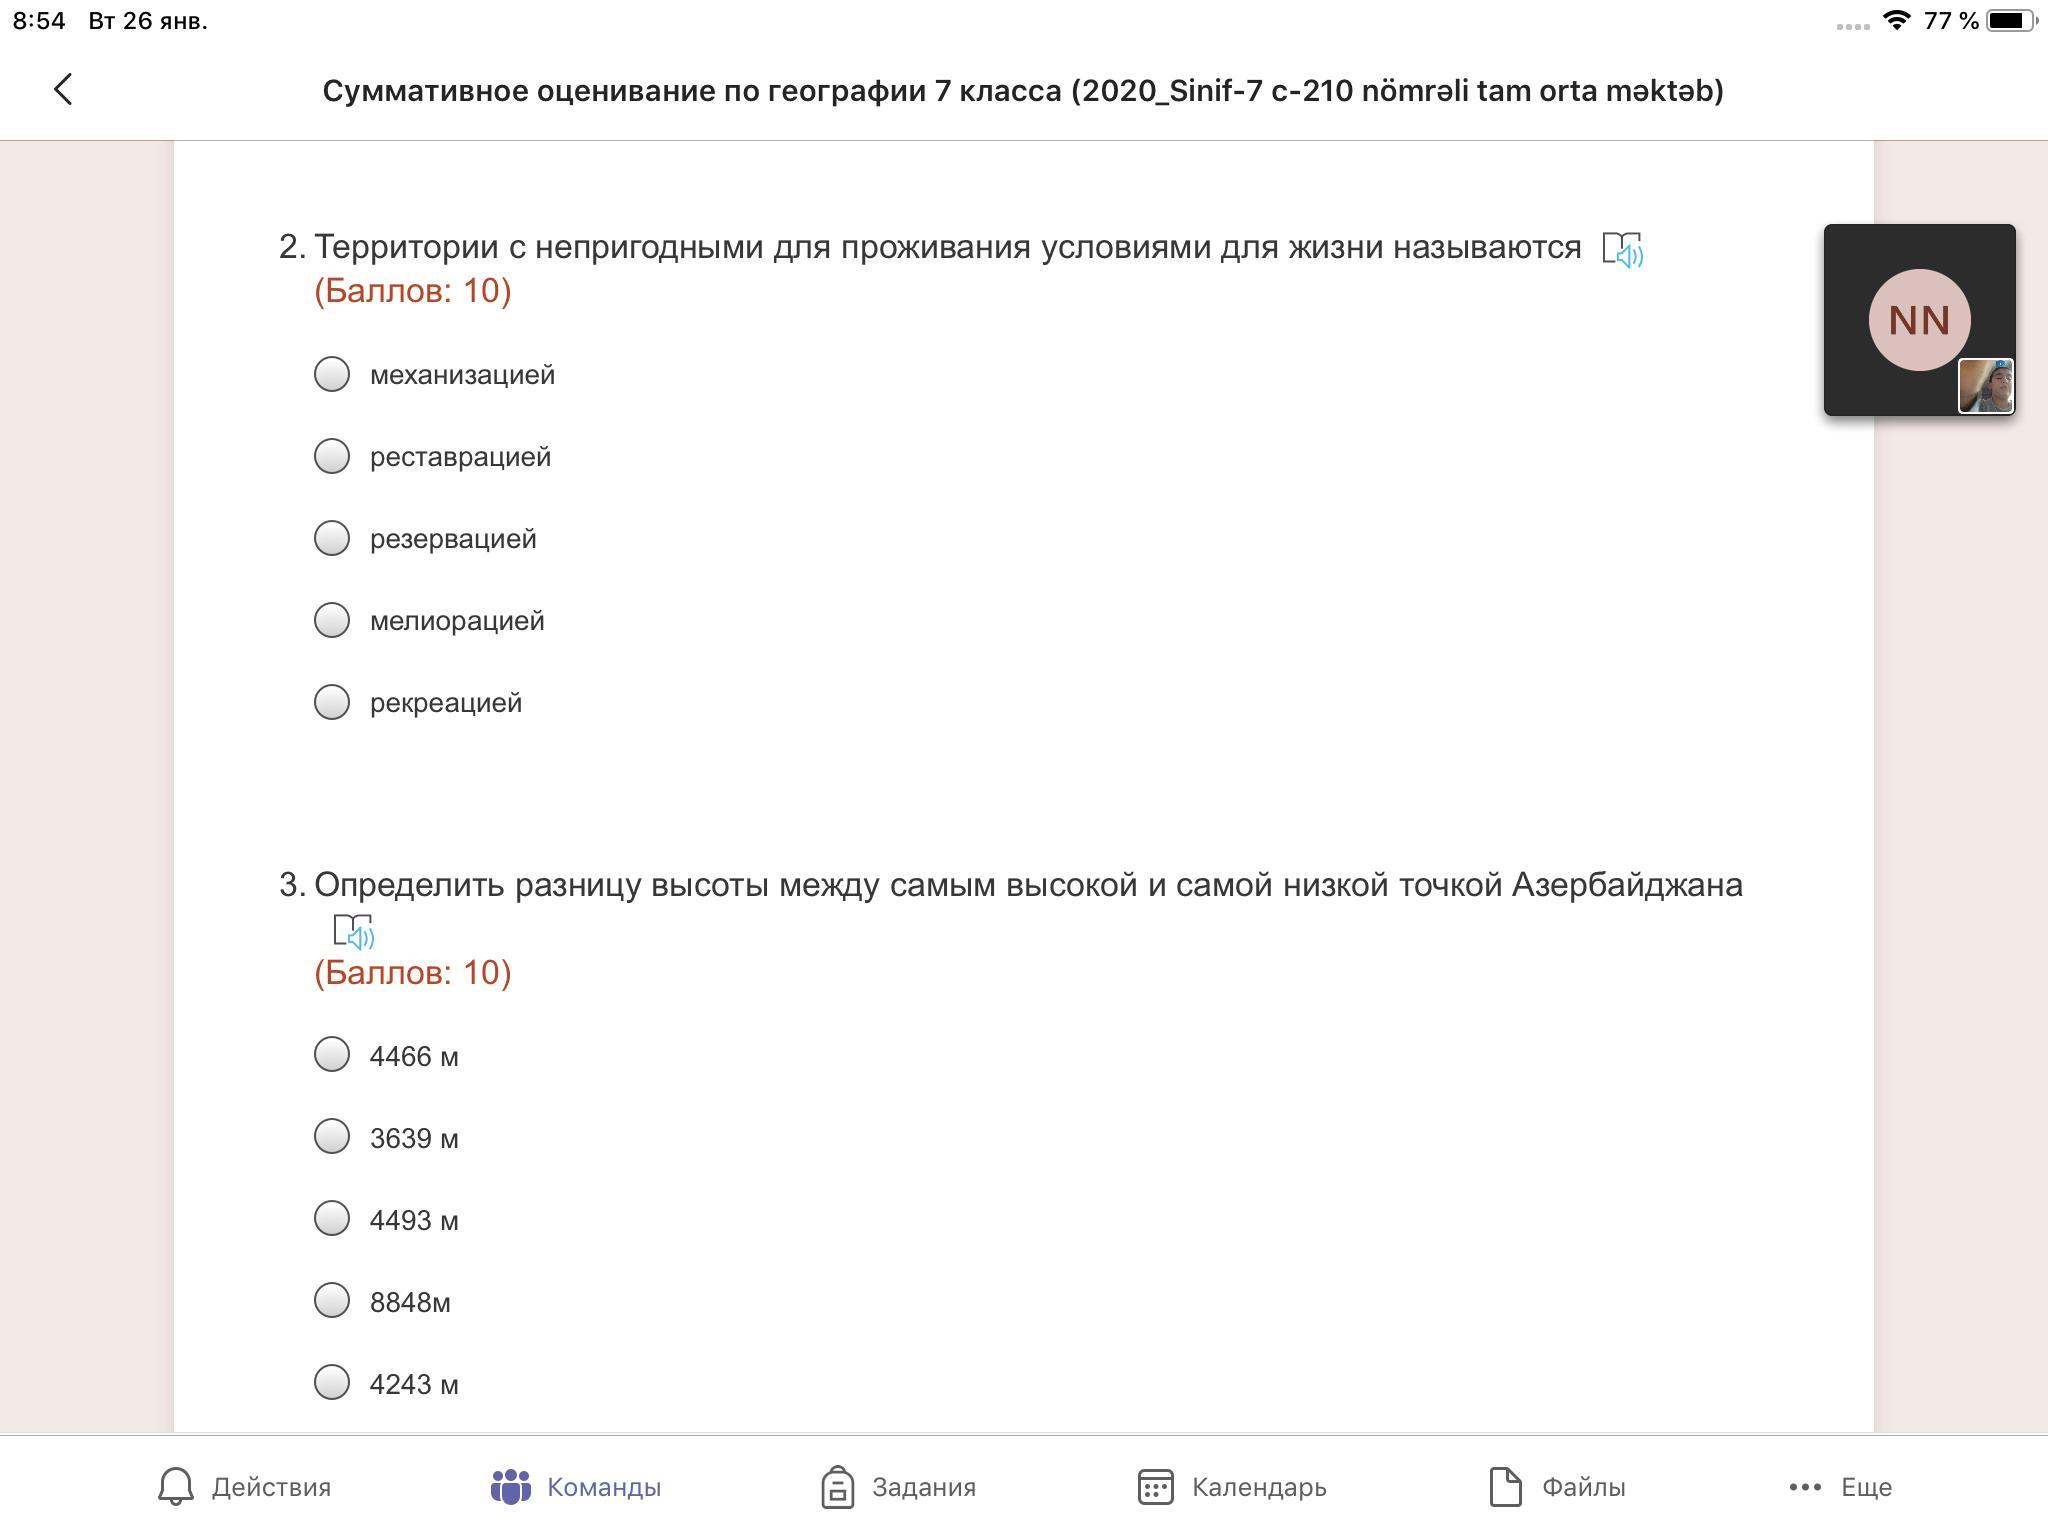Tap the back arrow in header
The height and width of the screenshot is (1536, 2048).
[63, 90]
